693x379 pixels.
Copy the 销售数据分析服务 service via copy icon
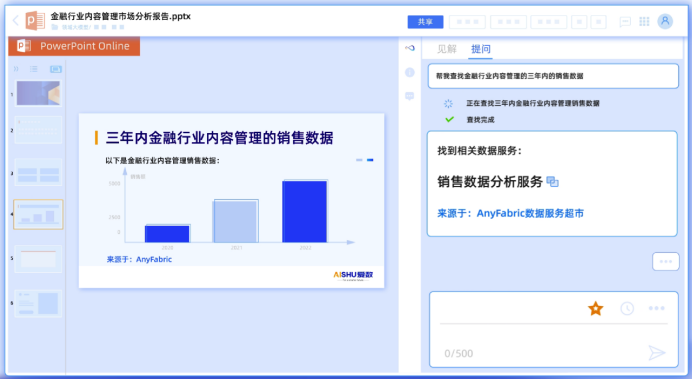(552, 182)
